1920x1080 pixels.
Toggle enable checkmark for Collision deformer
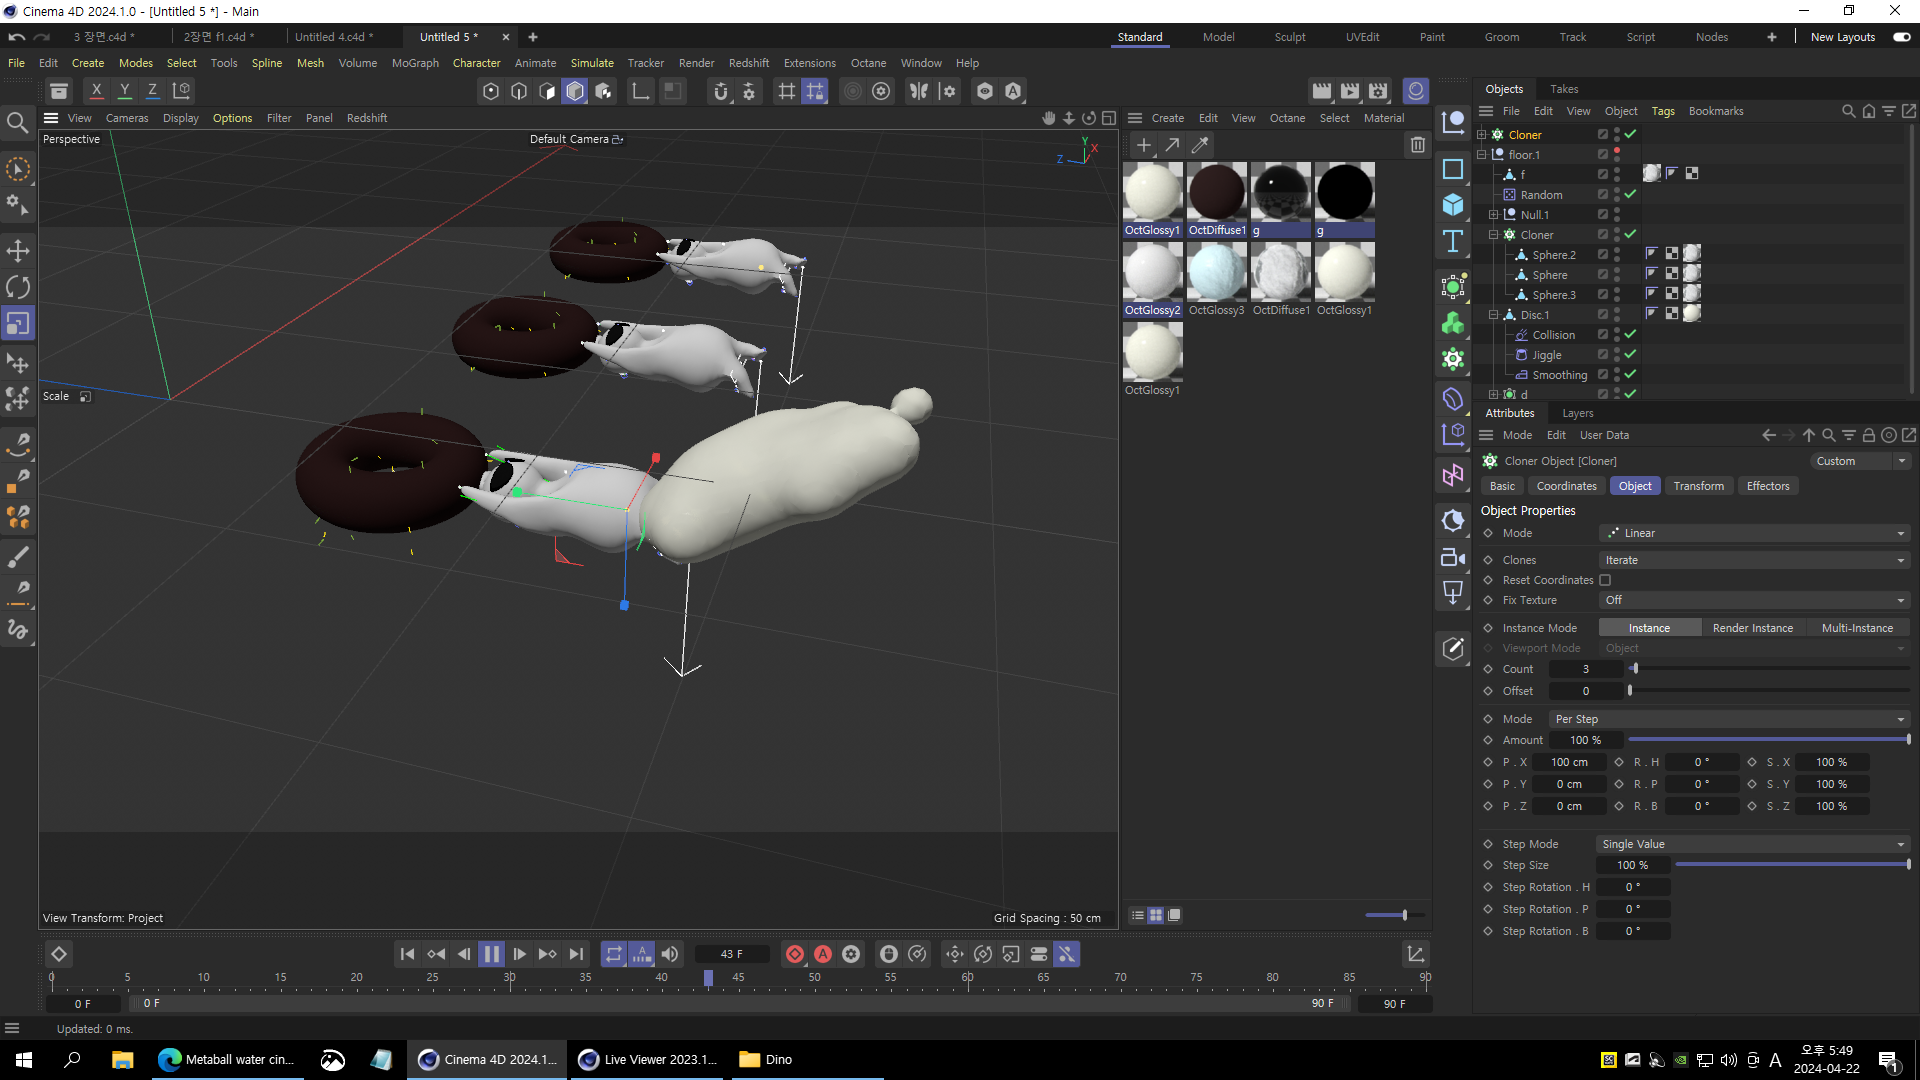1631,334
